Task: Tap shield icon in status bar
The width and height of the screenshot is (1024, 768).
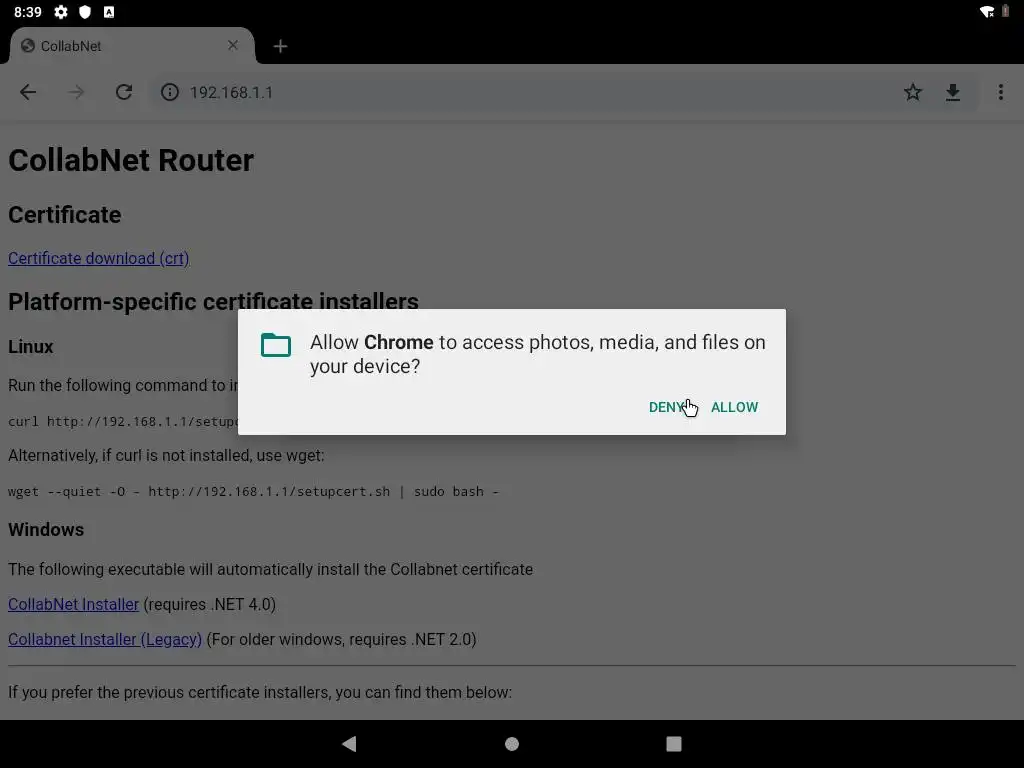Action: pyautogui.click(x=85, y=12)
